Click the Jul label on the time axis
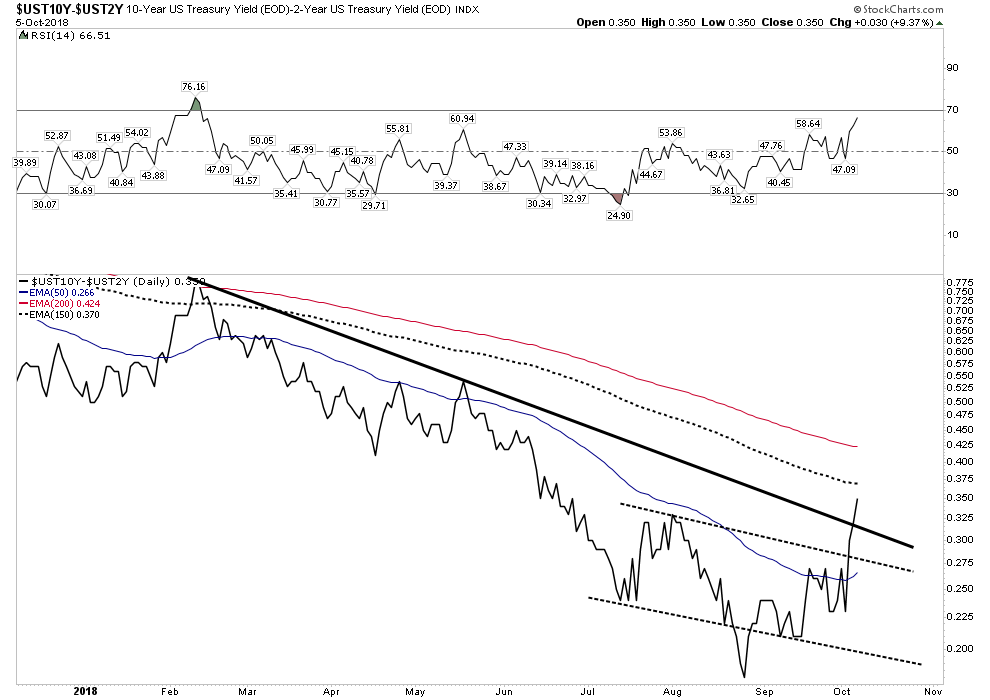 pyautogui.click(x=588, y=691)
